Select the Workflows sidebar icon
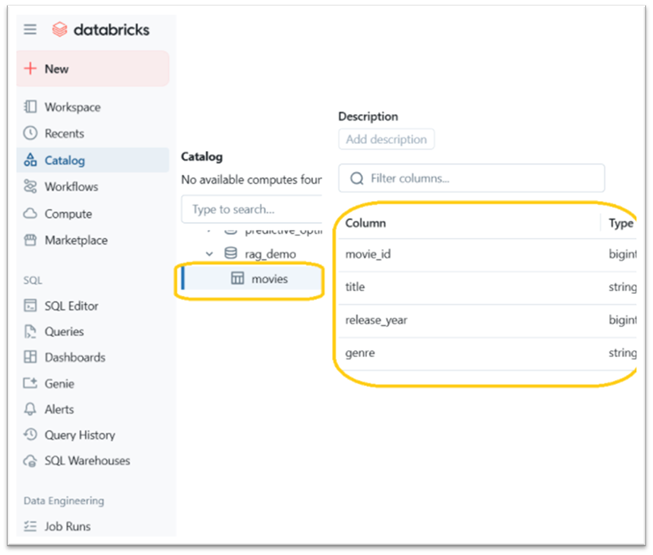The width and height of the screenshot is (653, 555). [x=30, y=187]
